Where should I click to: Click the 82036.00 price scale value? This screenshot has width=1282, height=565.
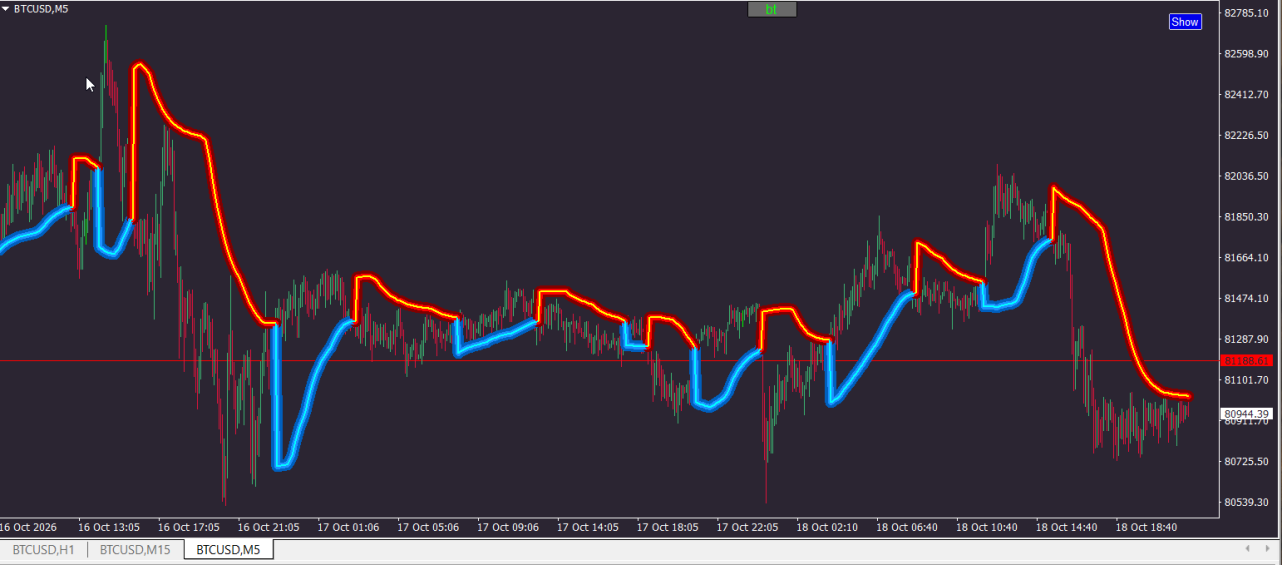(1247, 177)
